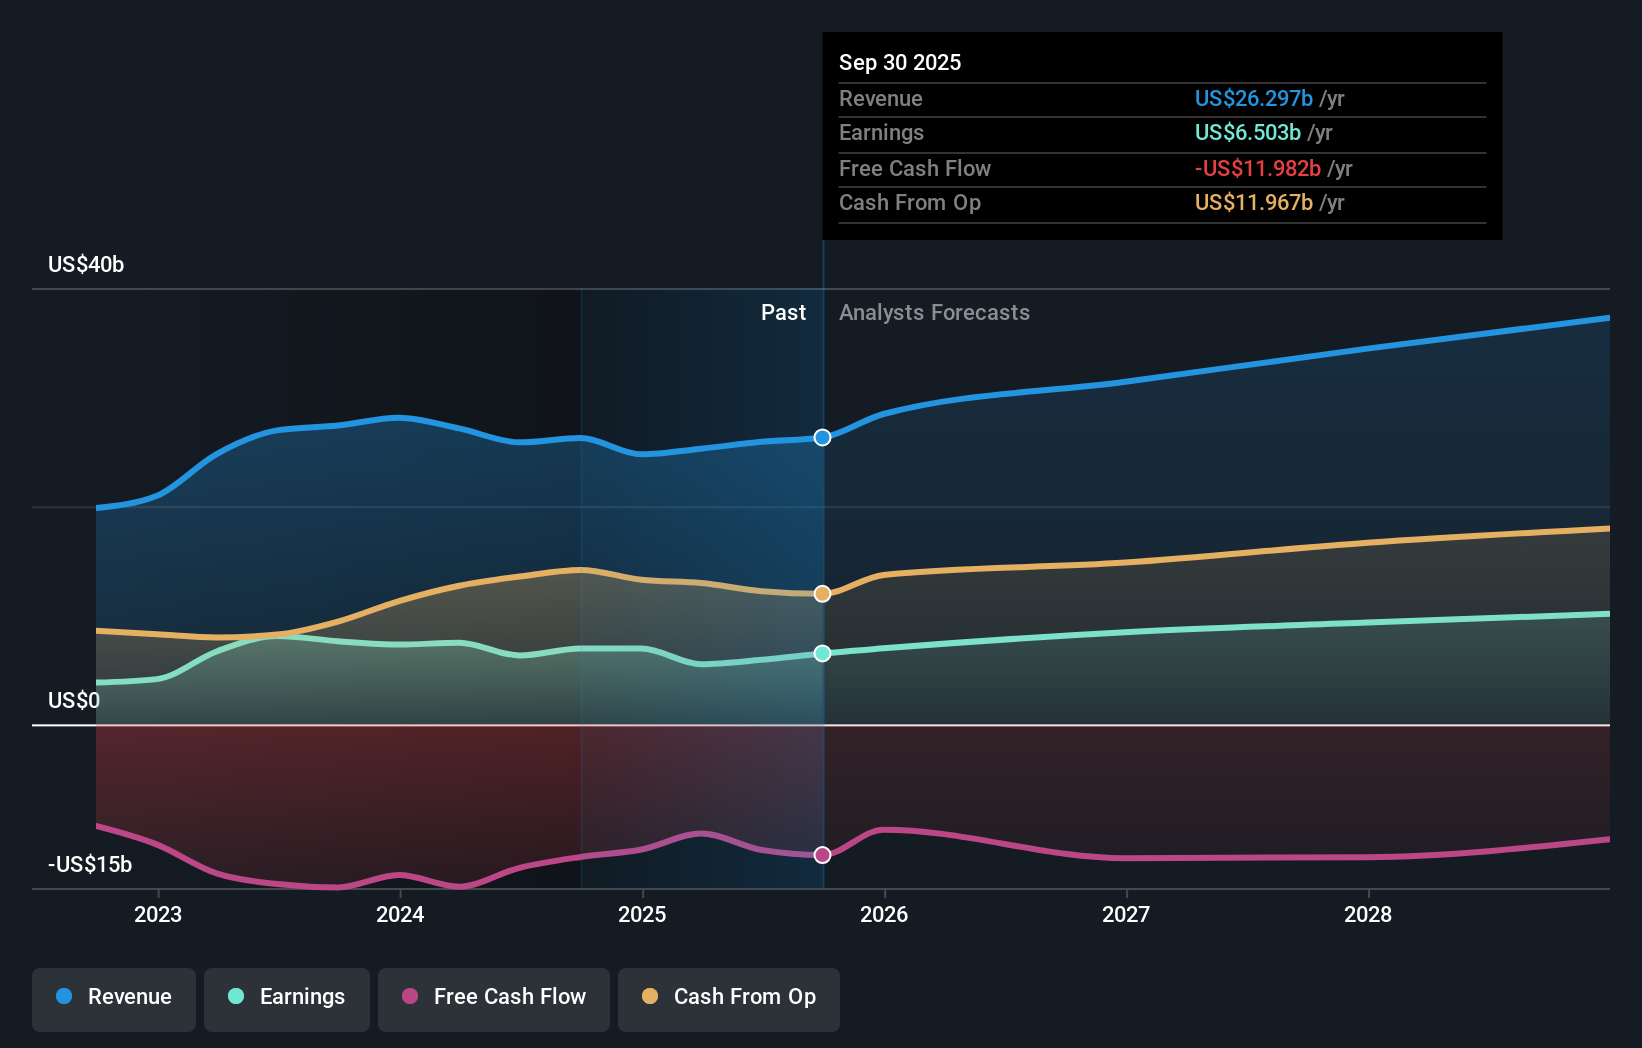1642x1048 pixels.
Task: Click the Free Cash Flow label in tooltip
Action: [915, 168]
